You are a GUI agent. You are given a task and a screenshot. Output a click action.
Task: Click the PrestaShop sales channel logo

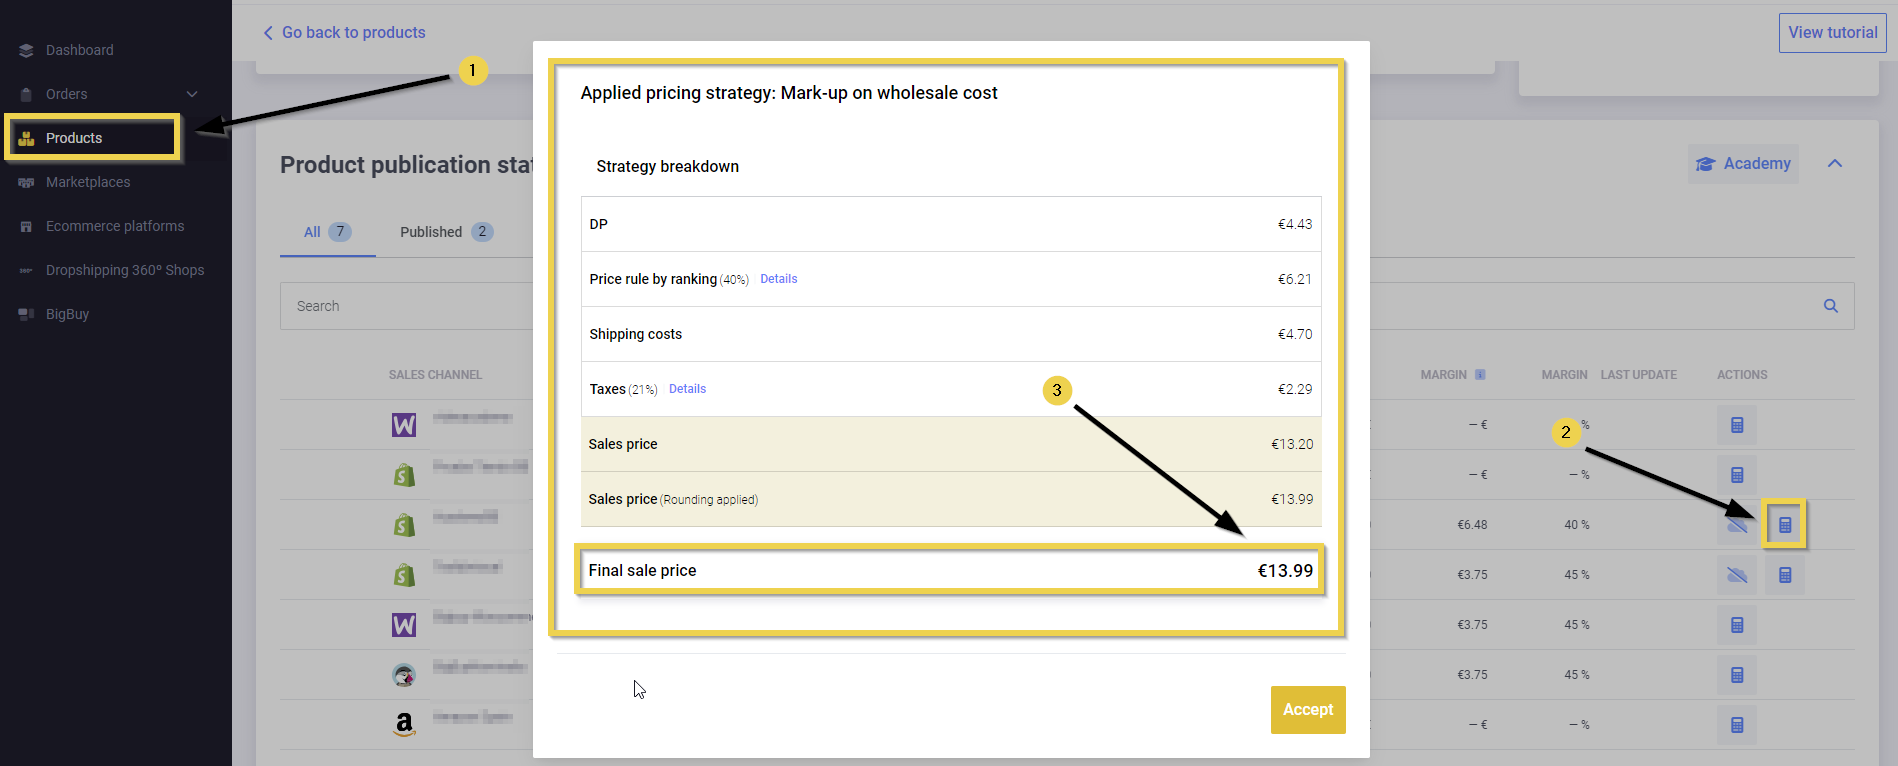[404, 675]
